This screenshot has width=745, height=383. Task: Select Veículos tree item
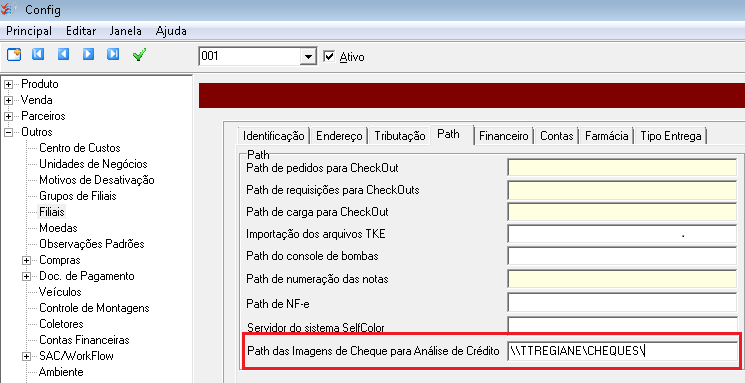click(x=60, y=292)
